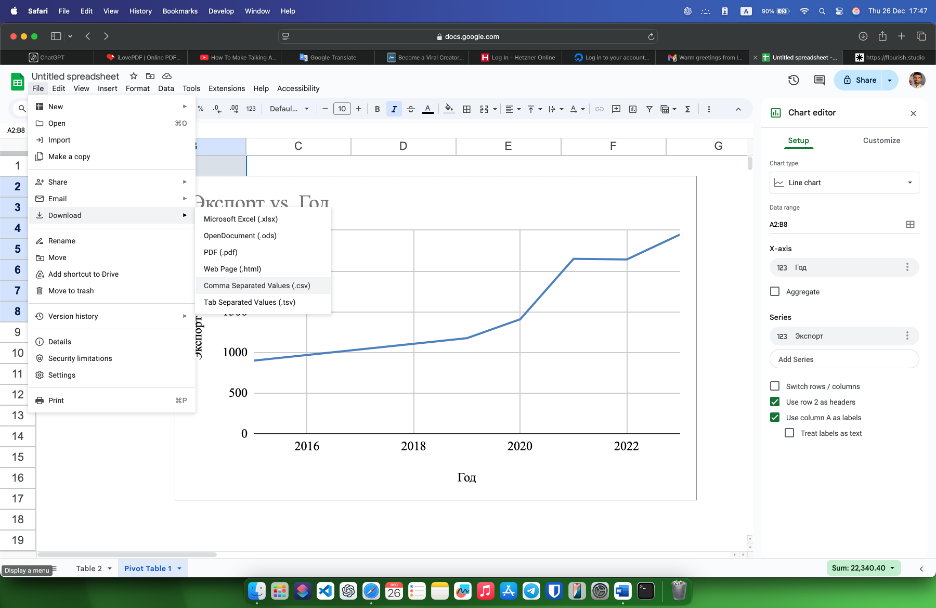Open the text rotation dropdown

click(x=577, y=109)
